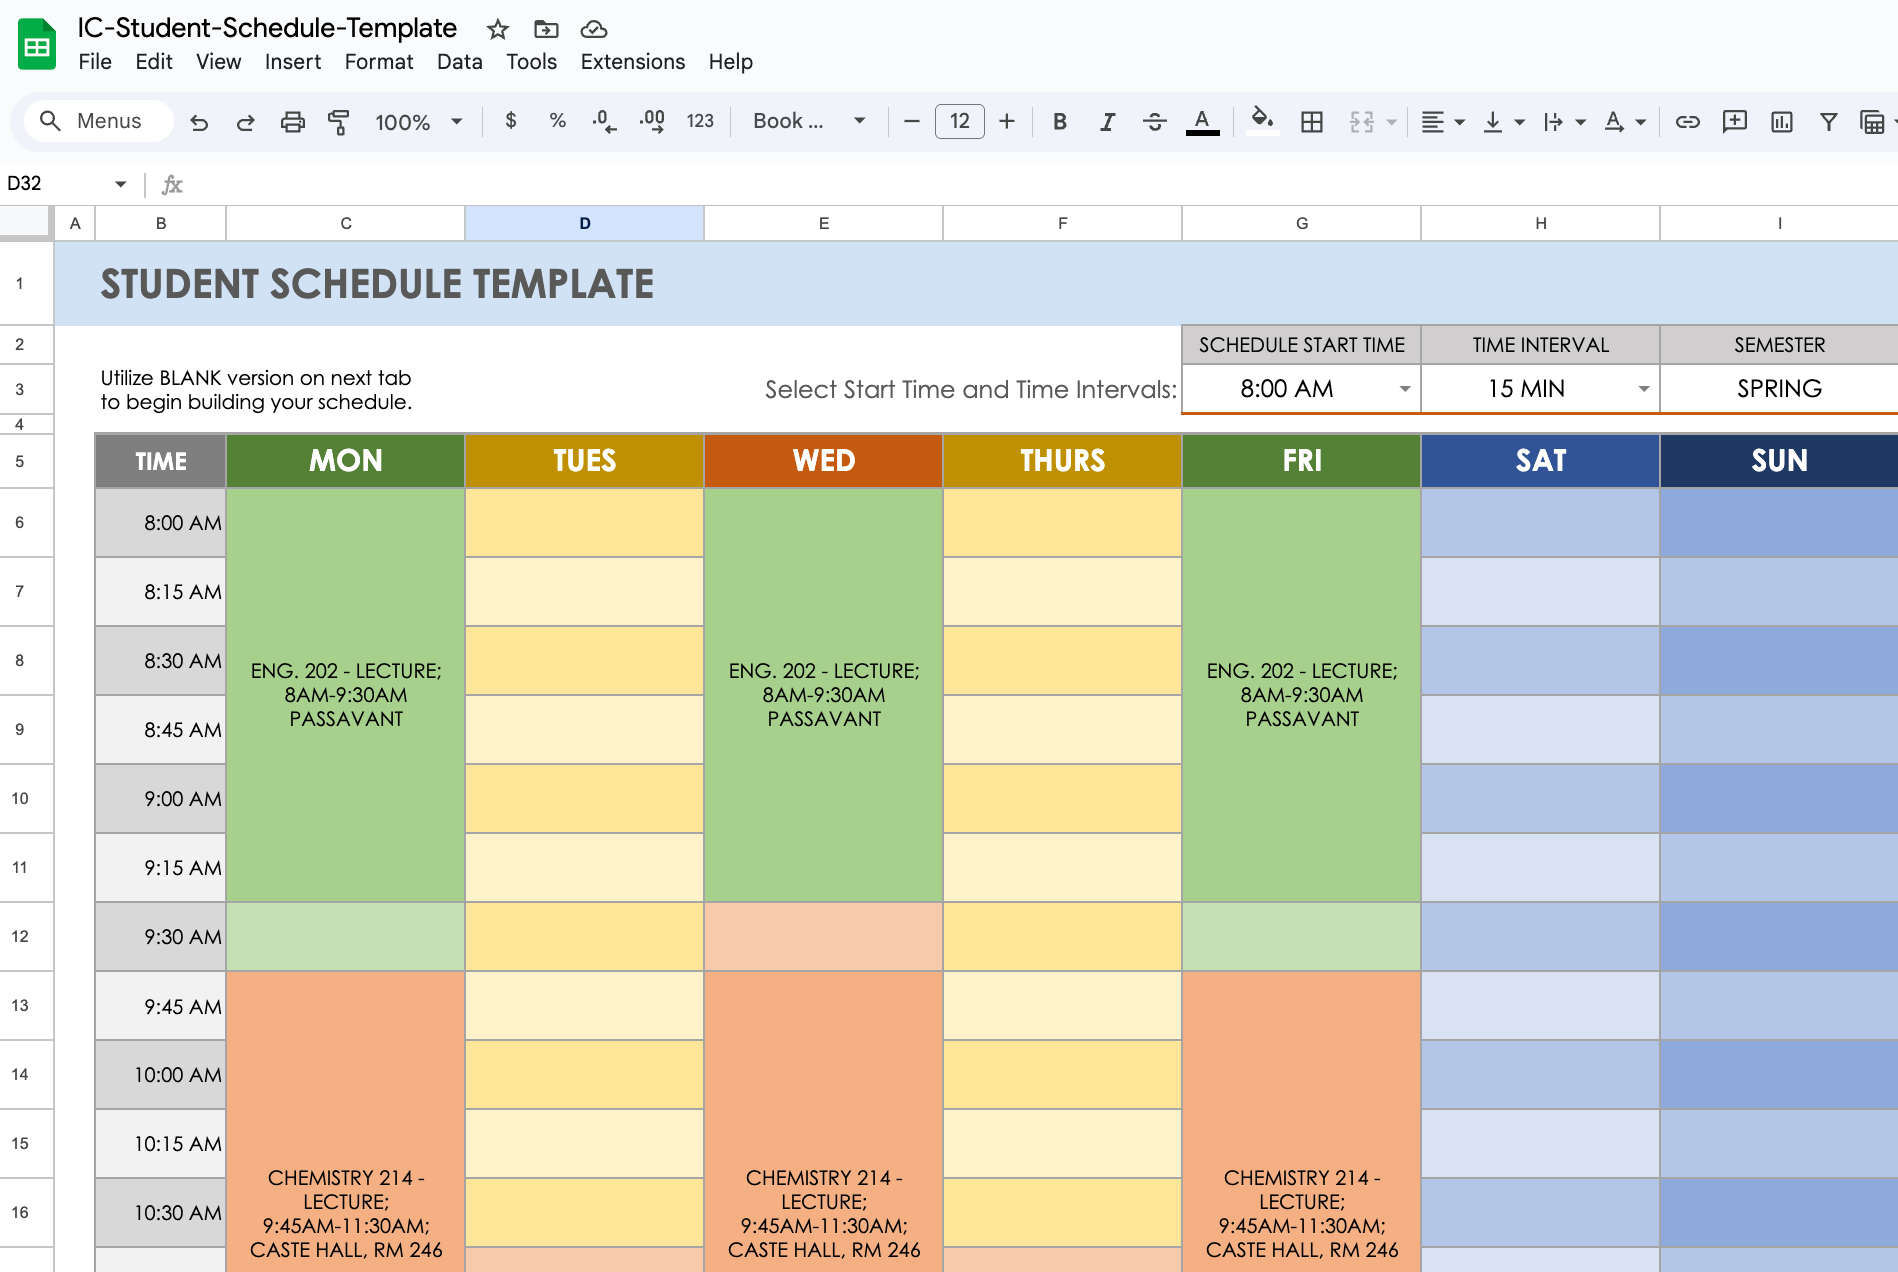
Task: Apply currency format to the selection
Action: pos(511,121)
